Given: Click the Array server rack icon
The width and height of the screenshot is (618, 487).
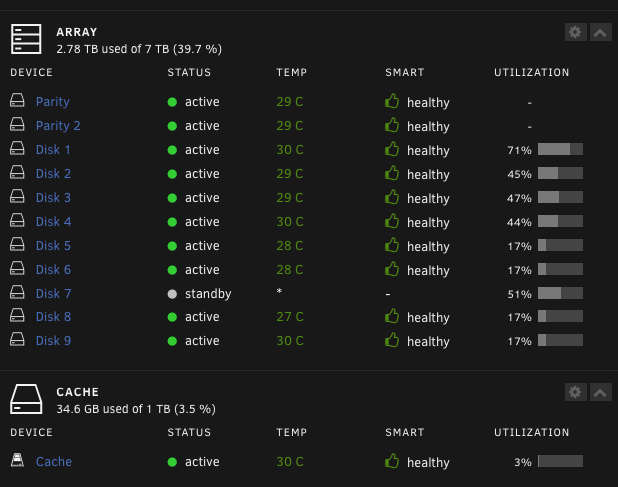Looking at the screenshot, I should pyautogui.click(x=26, y=39).
